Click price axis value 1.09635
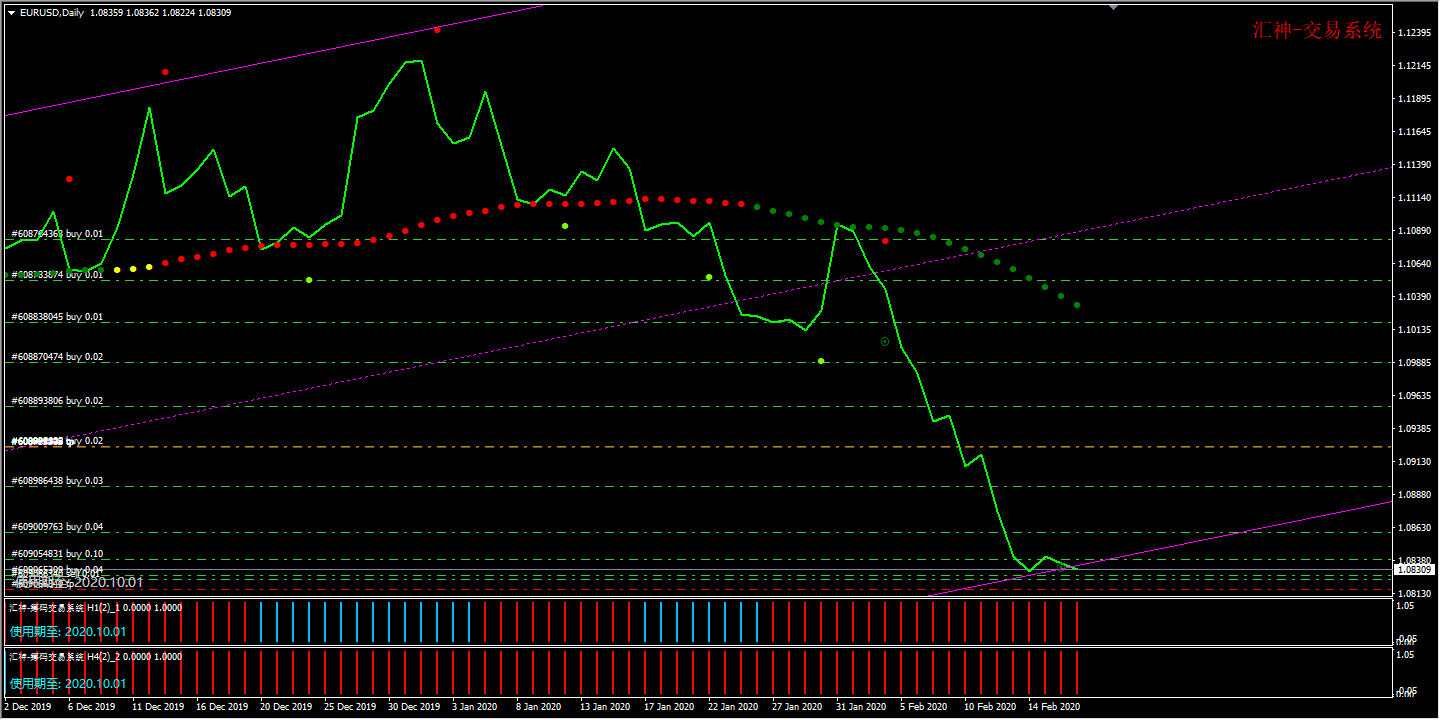1440x720 pixels. 1414,396
